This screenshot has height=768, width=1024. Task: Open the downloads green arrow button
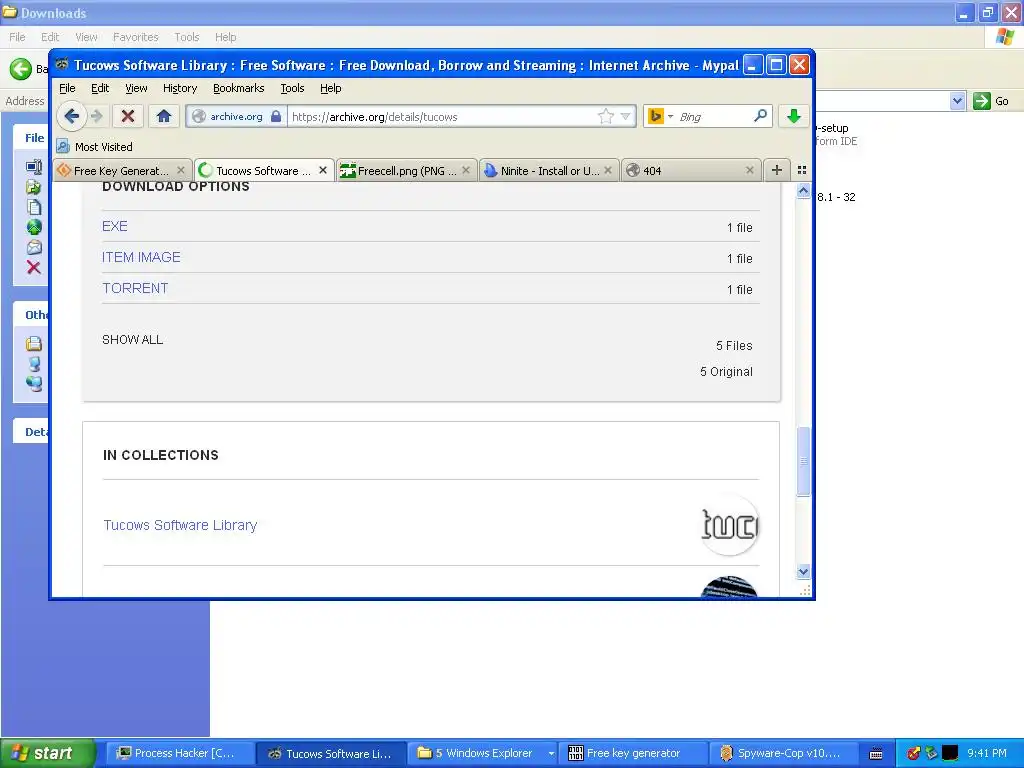pyautogui.click(x=793, y=116)
